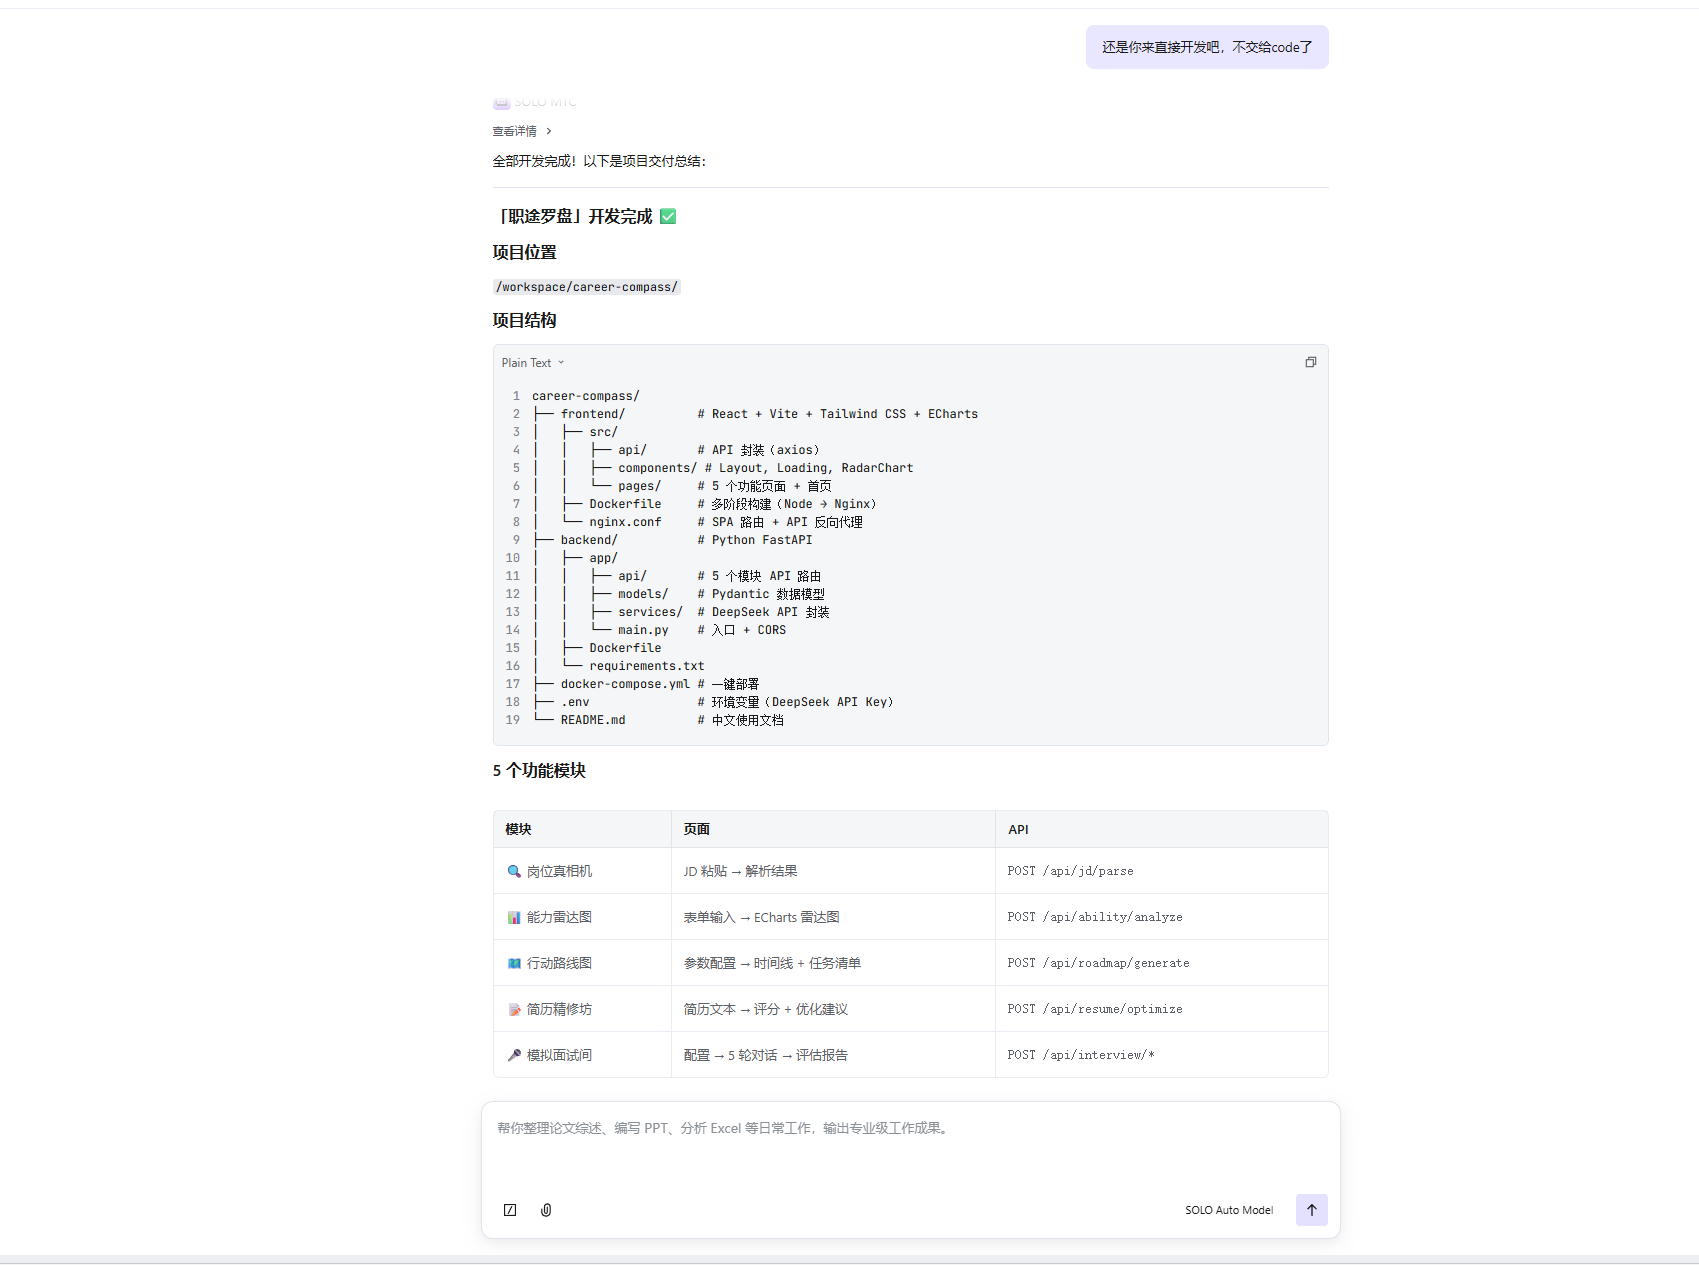Click the 模块 table column header
This screenshot has height=1266, width=1699.
click(x=518, y=829)
